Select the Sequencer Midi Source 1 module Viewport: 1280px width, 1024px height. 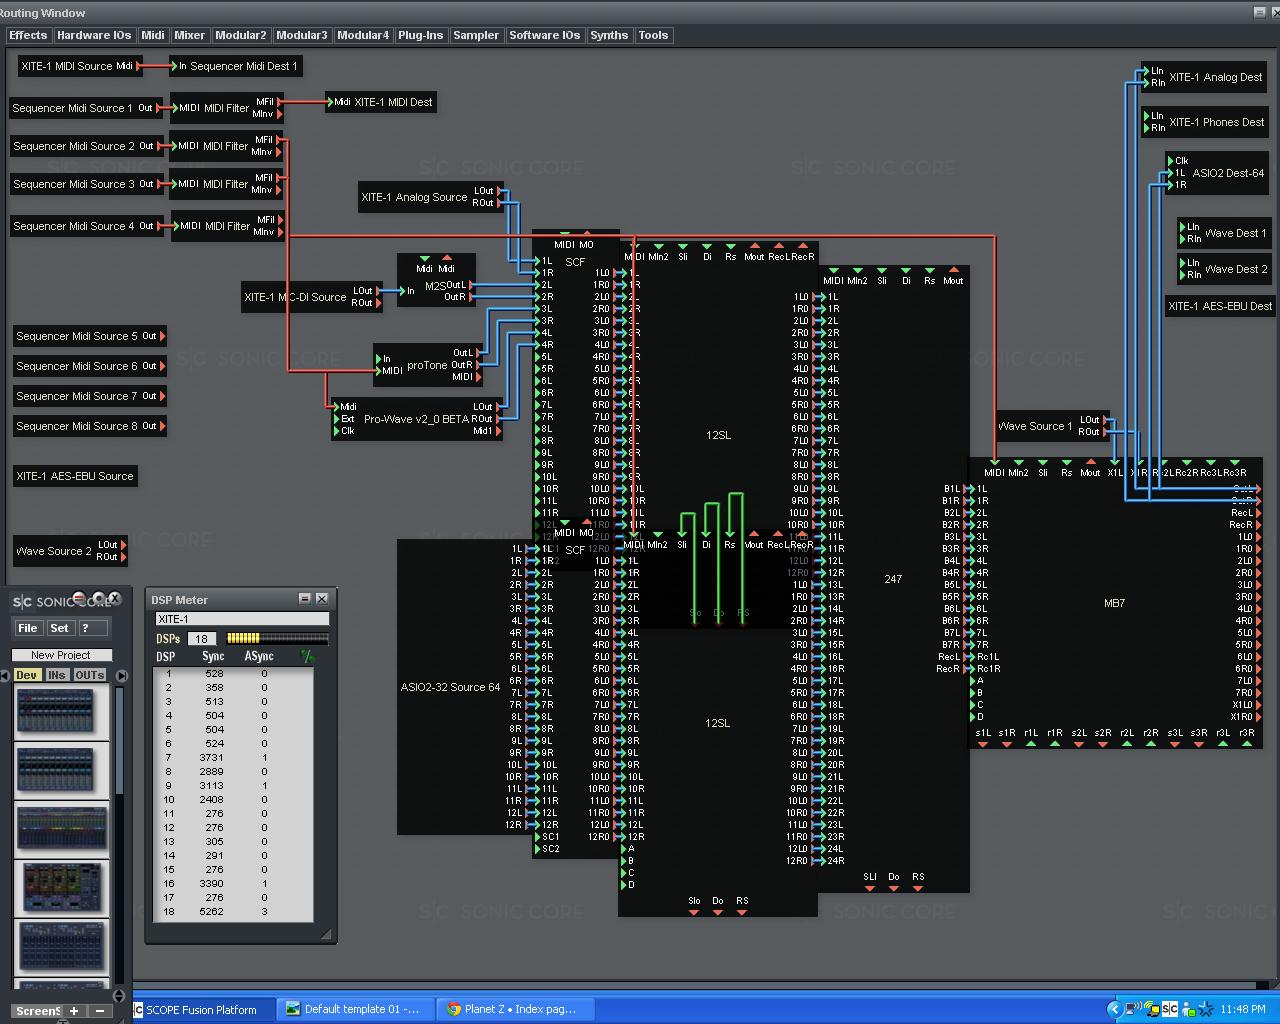[84, 108]
